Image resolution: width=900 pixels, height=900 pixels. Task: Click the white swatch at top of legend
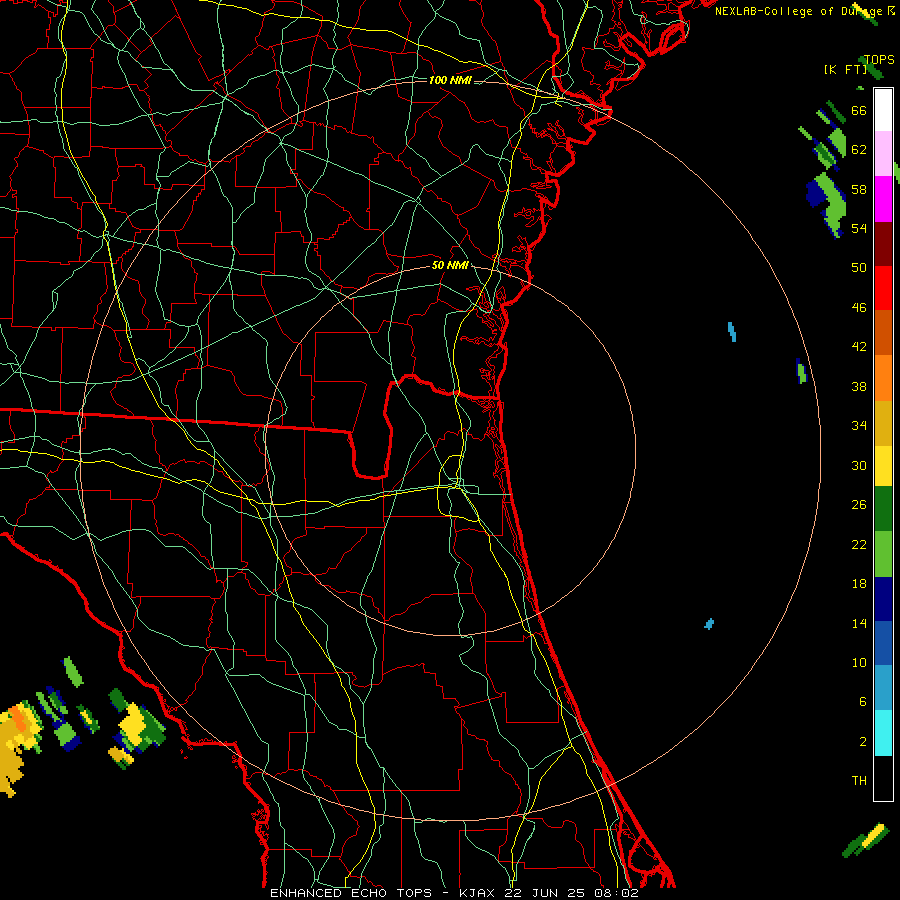click(x=883, y=110)
